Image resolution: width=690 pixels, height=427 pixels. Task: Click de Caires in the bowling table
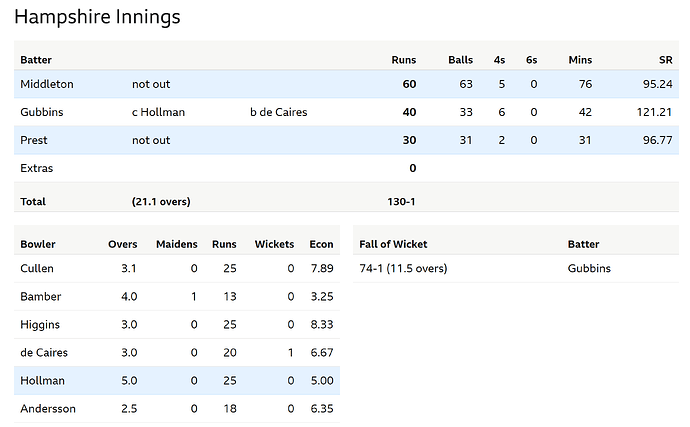(x=44, y=352)
